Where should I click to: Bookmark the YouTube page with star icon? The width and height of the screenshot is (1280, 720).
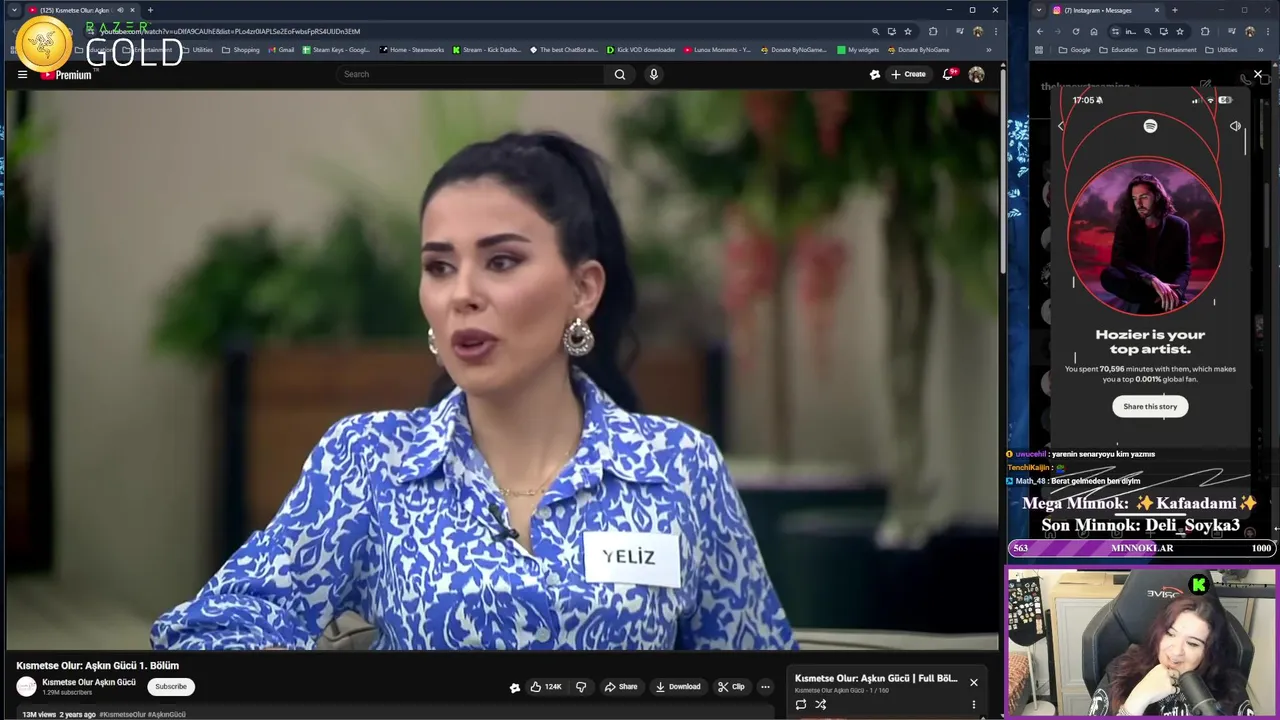coord(908,31)
